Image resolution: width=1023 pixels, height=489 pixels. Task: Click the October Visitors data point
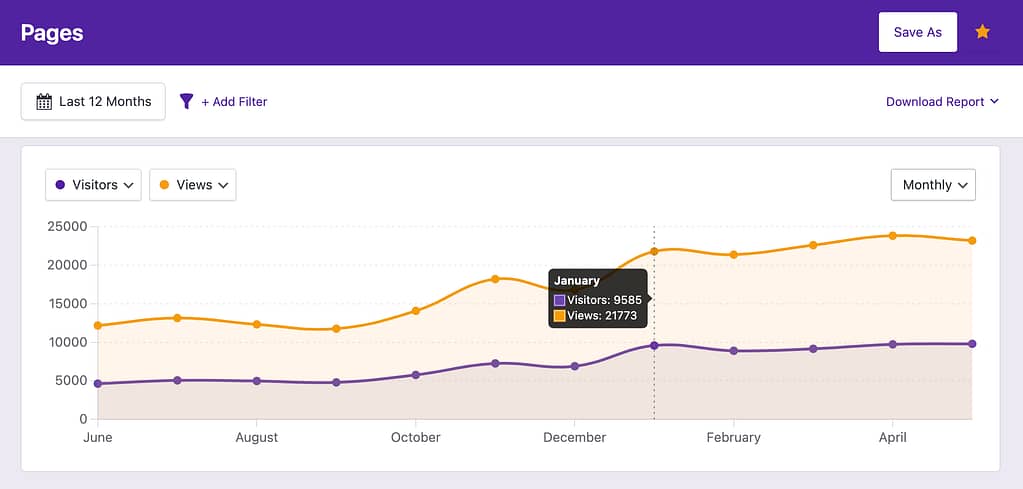point(416,375)
